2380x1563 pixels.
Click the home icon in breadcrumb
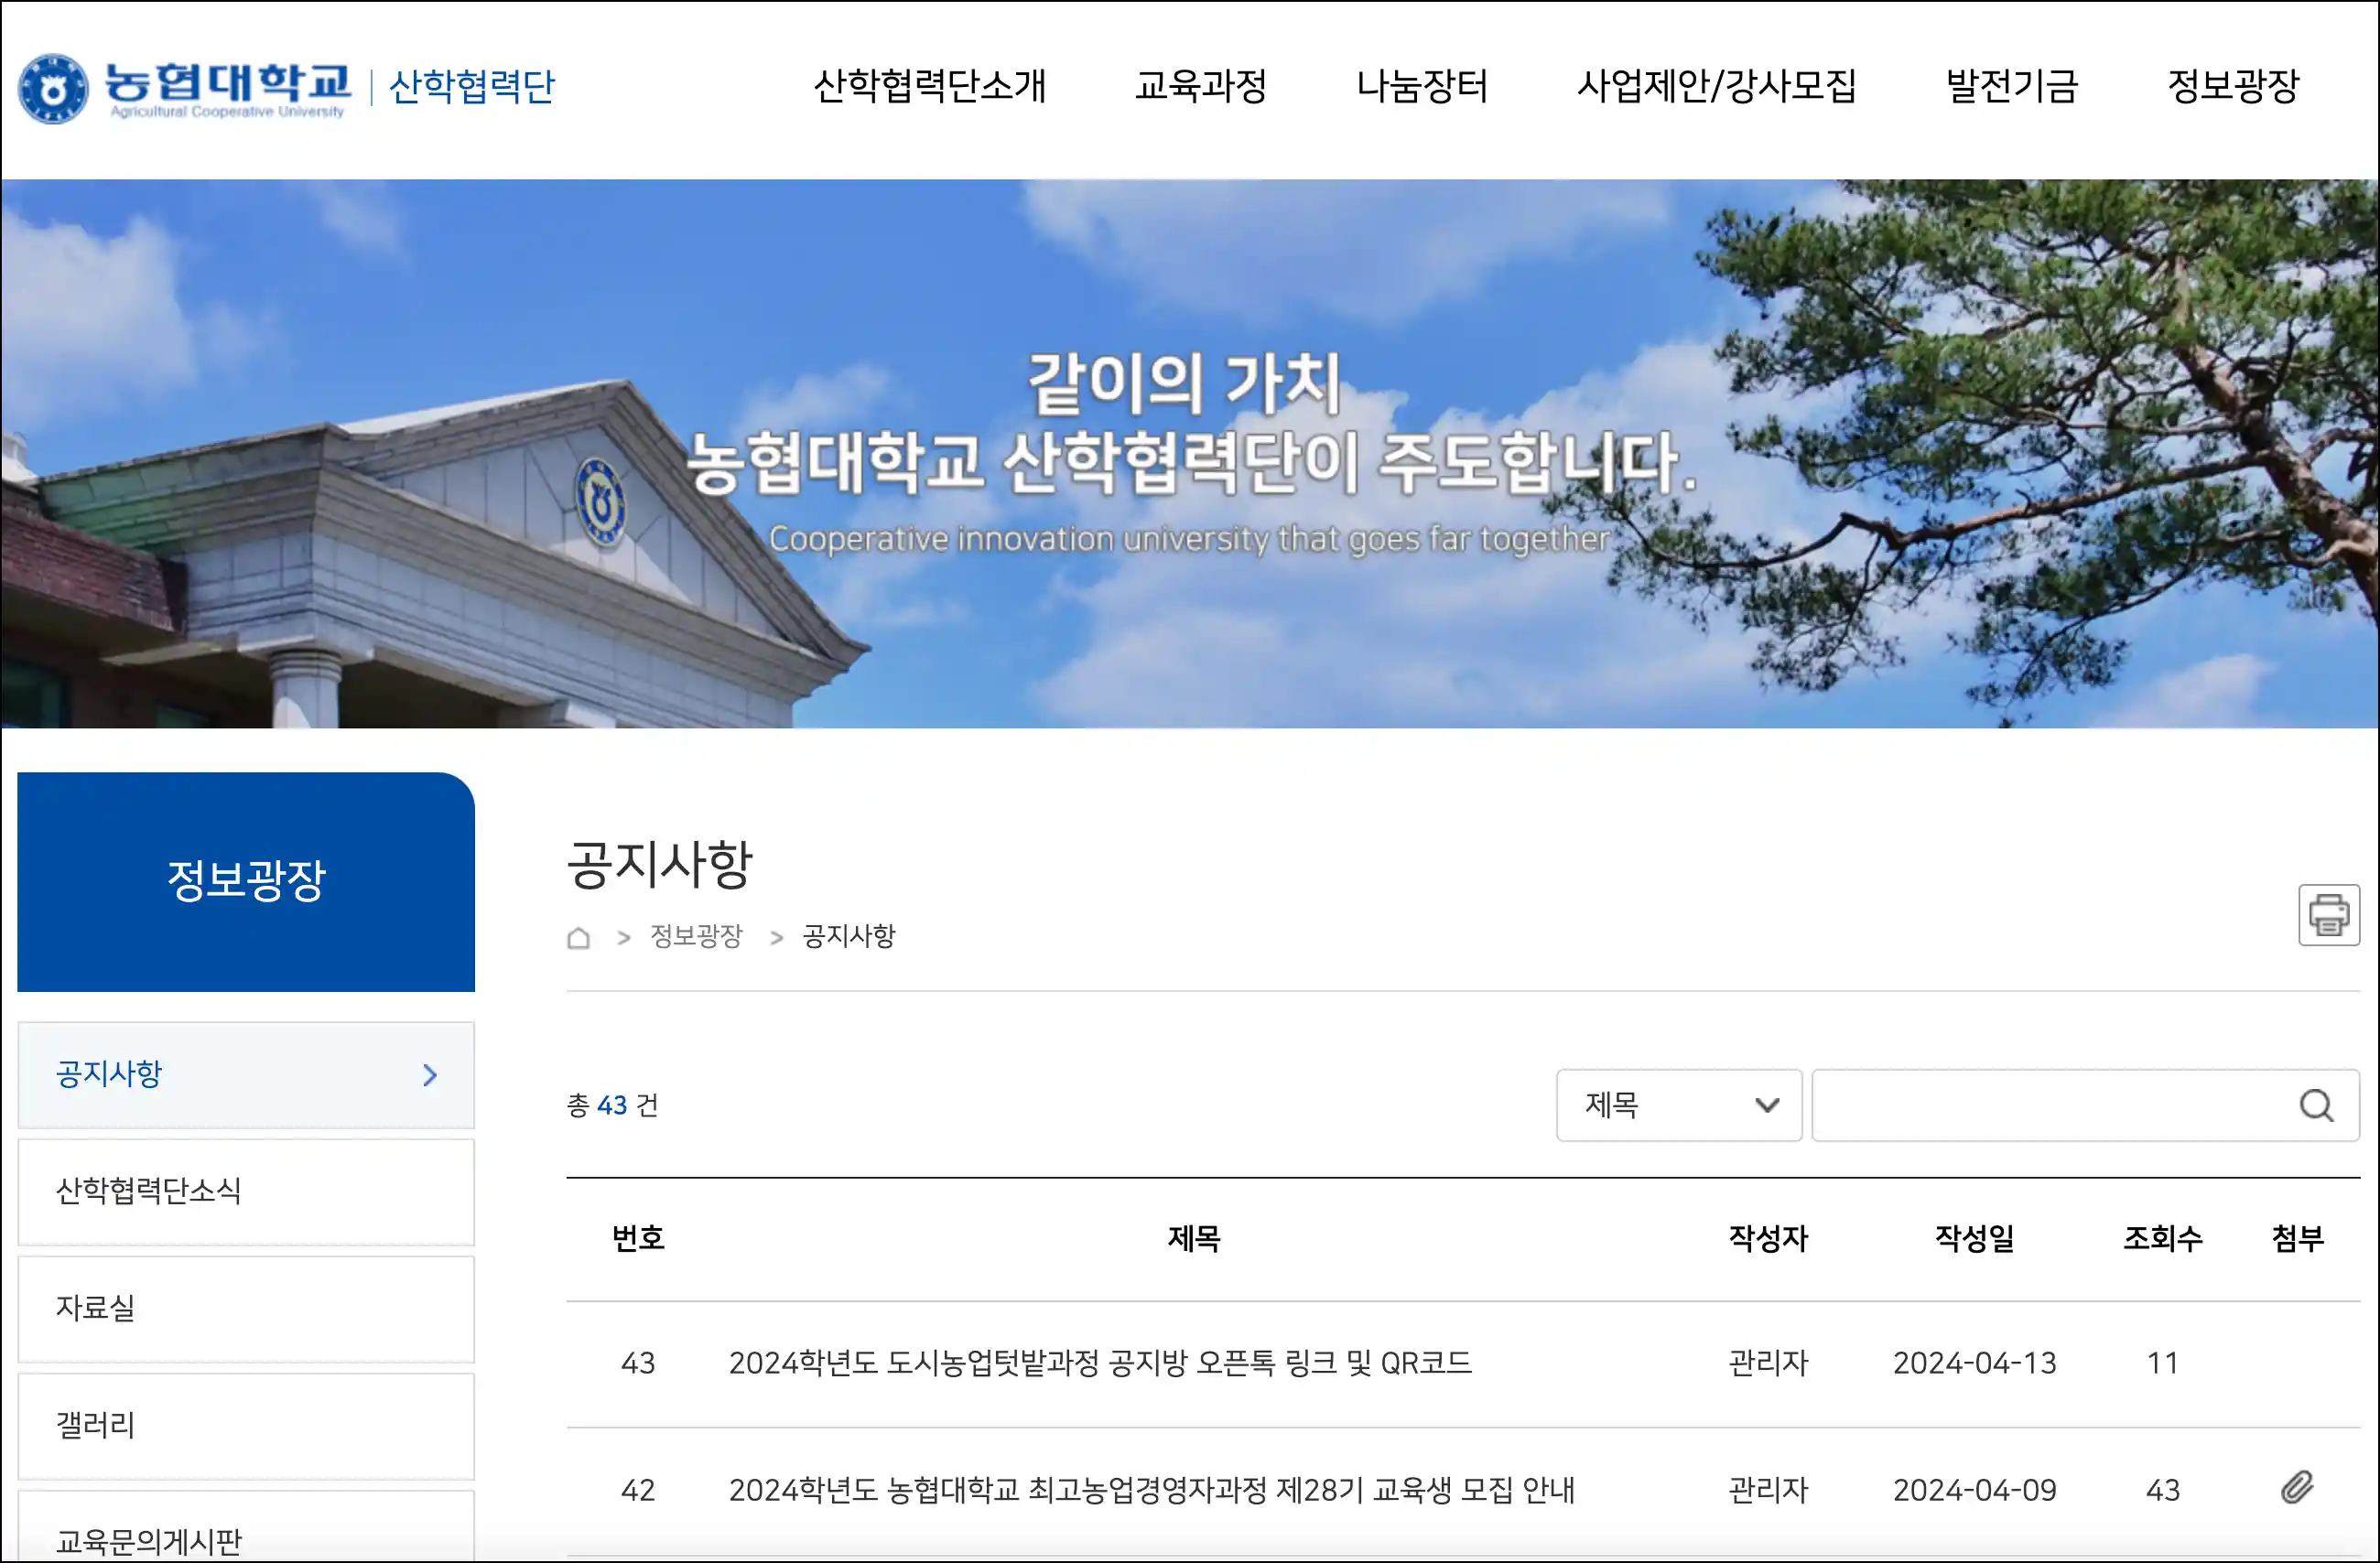(x=578, y=937)
